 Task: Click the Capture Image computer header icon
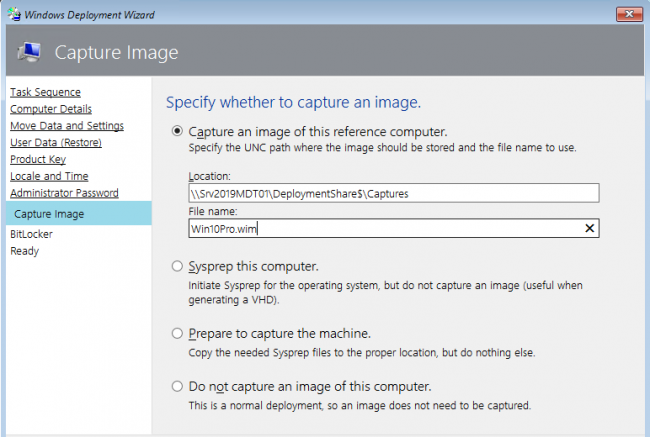click(29, 52)
